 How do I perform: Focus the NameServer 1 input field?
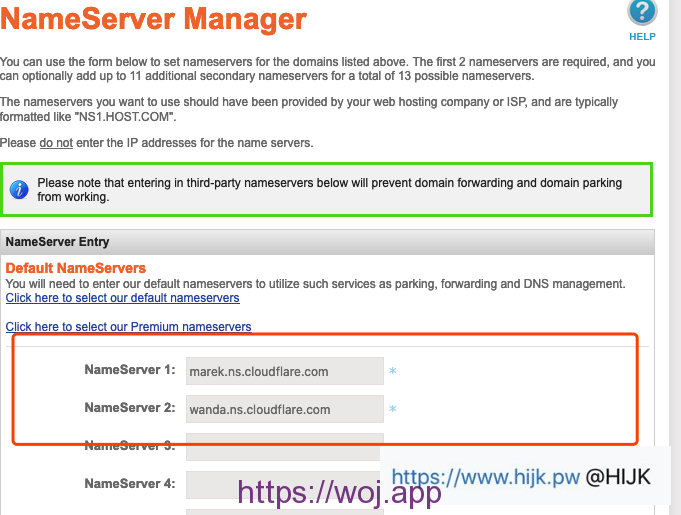(x=284, y=371)
